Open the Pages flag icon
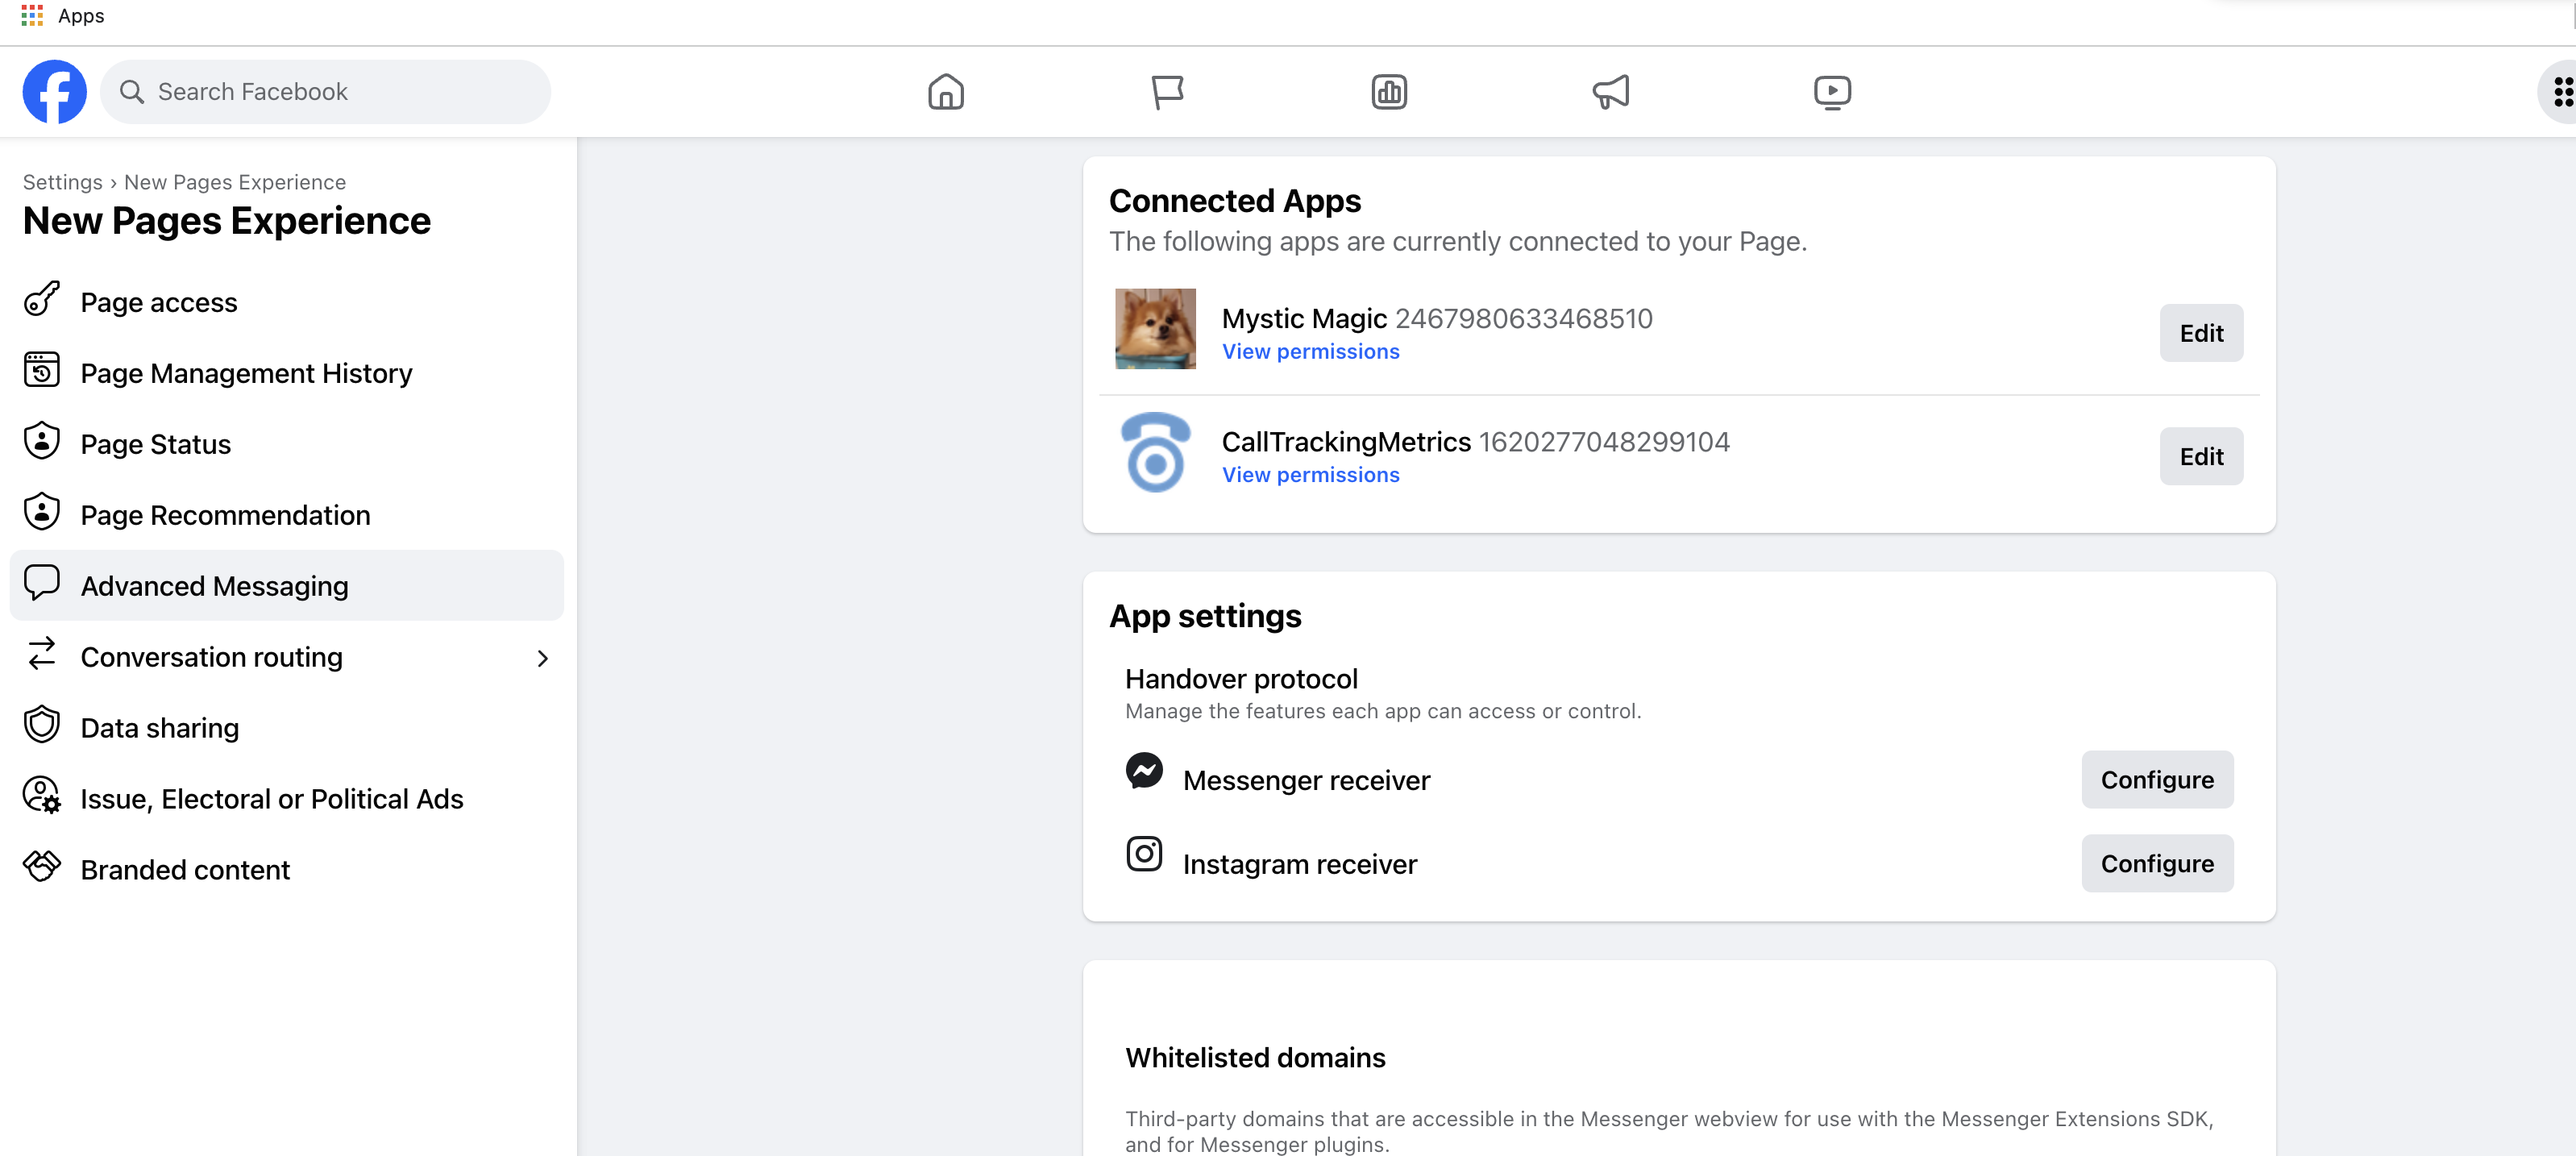The image size is (2576, 1156). pos(1167,92)
